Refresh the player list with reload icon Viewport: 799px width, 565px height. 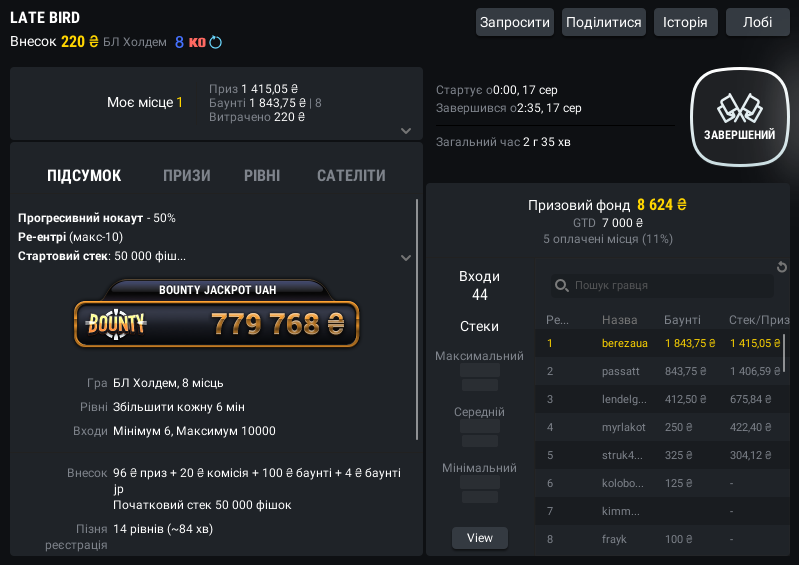782,267
